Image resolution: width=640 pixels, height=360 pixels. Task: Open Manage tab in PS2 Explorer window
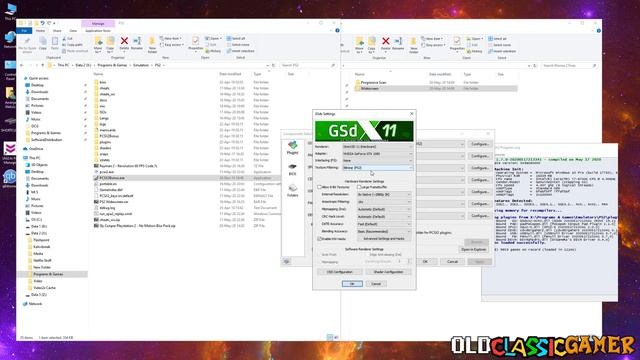(x=98, y=24)
